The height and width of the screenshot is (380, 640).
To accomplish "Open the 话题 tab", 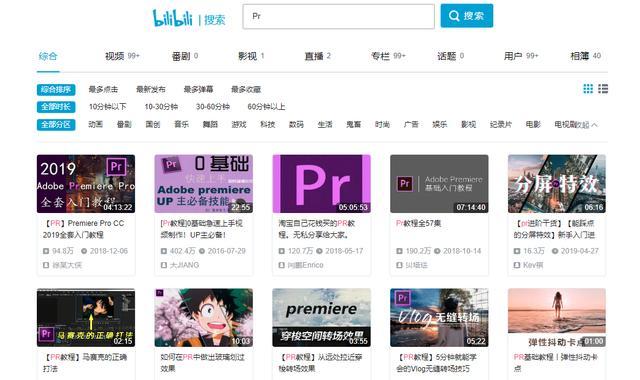I will point(451,56).
